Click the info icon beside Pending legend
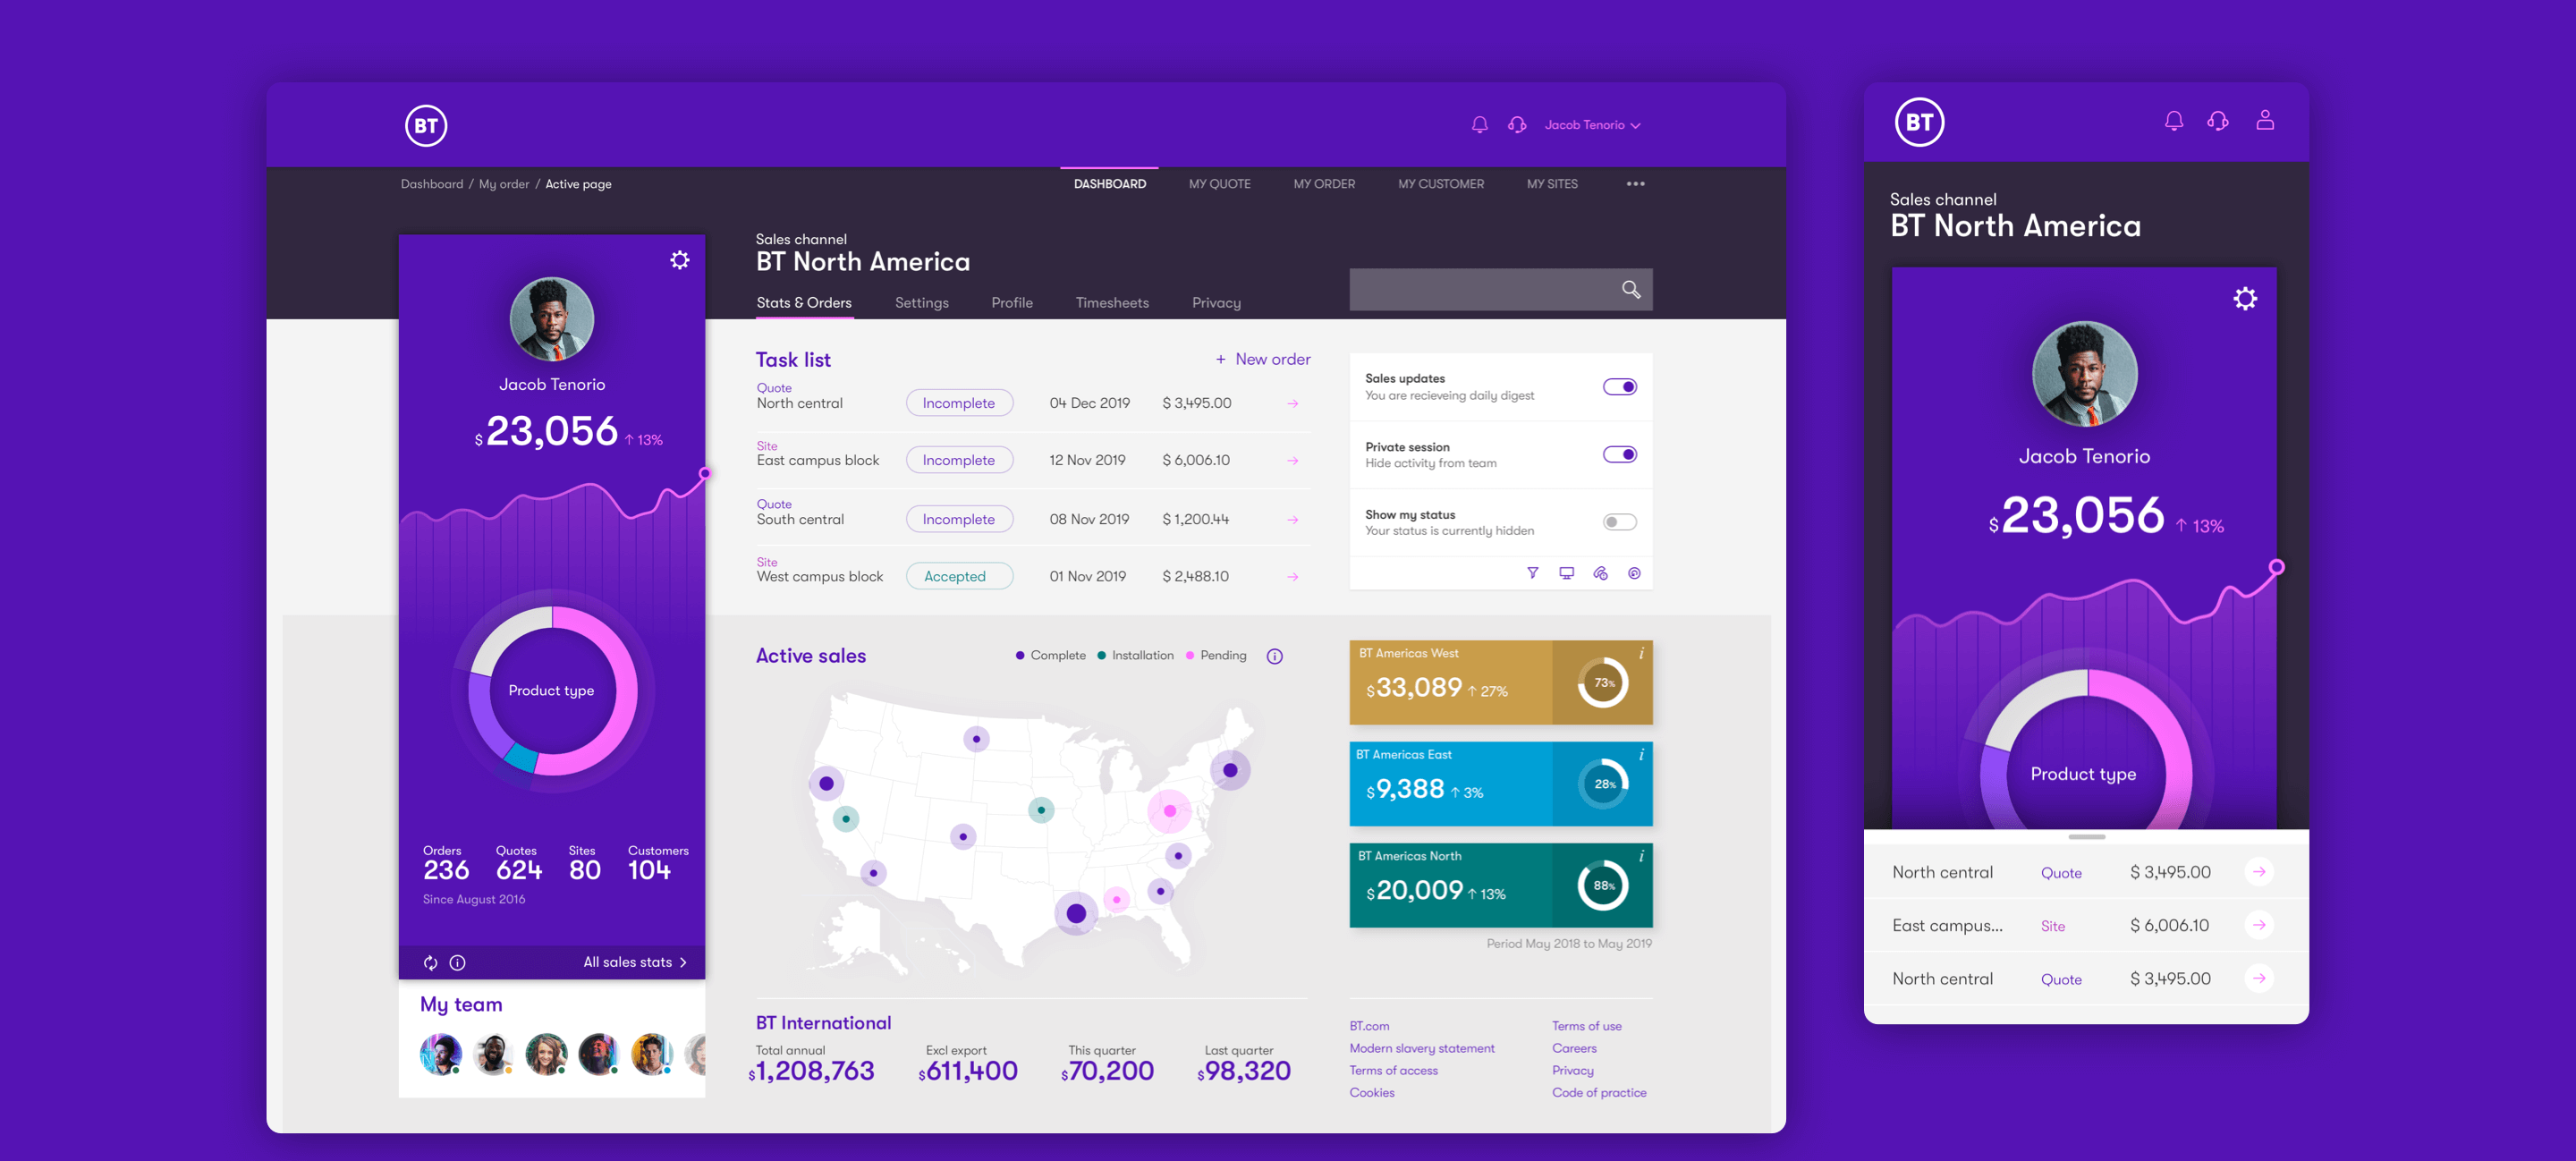The width and height of the screenshot is (2576, 1161). click(x=1274, y=656)
